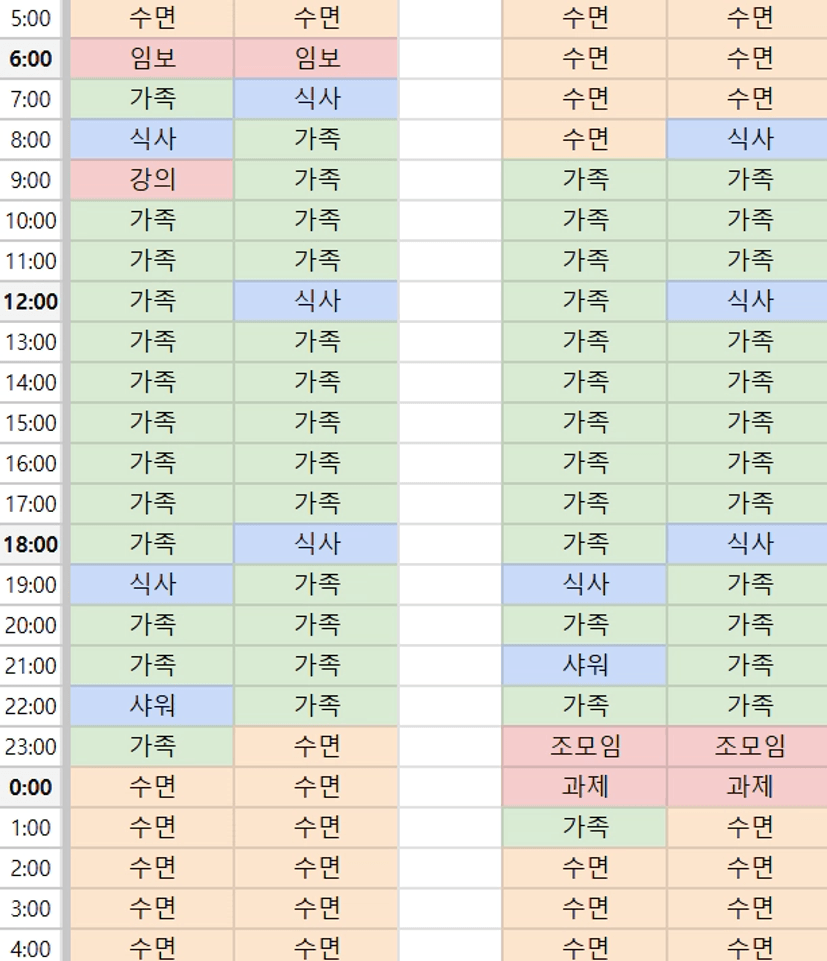
Task: Click the 8:00 time label
Action: (x=31, y=140)
